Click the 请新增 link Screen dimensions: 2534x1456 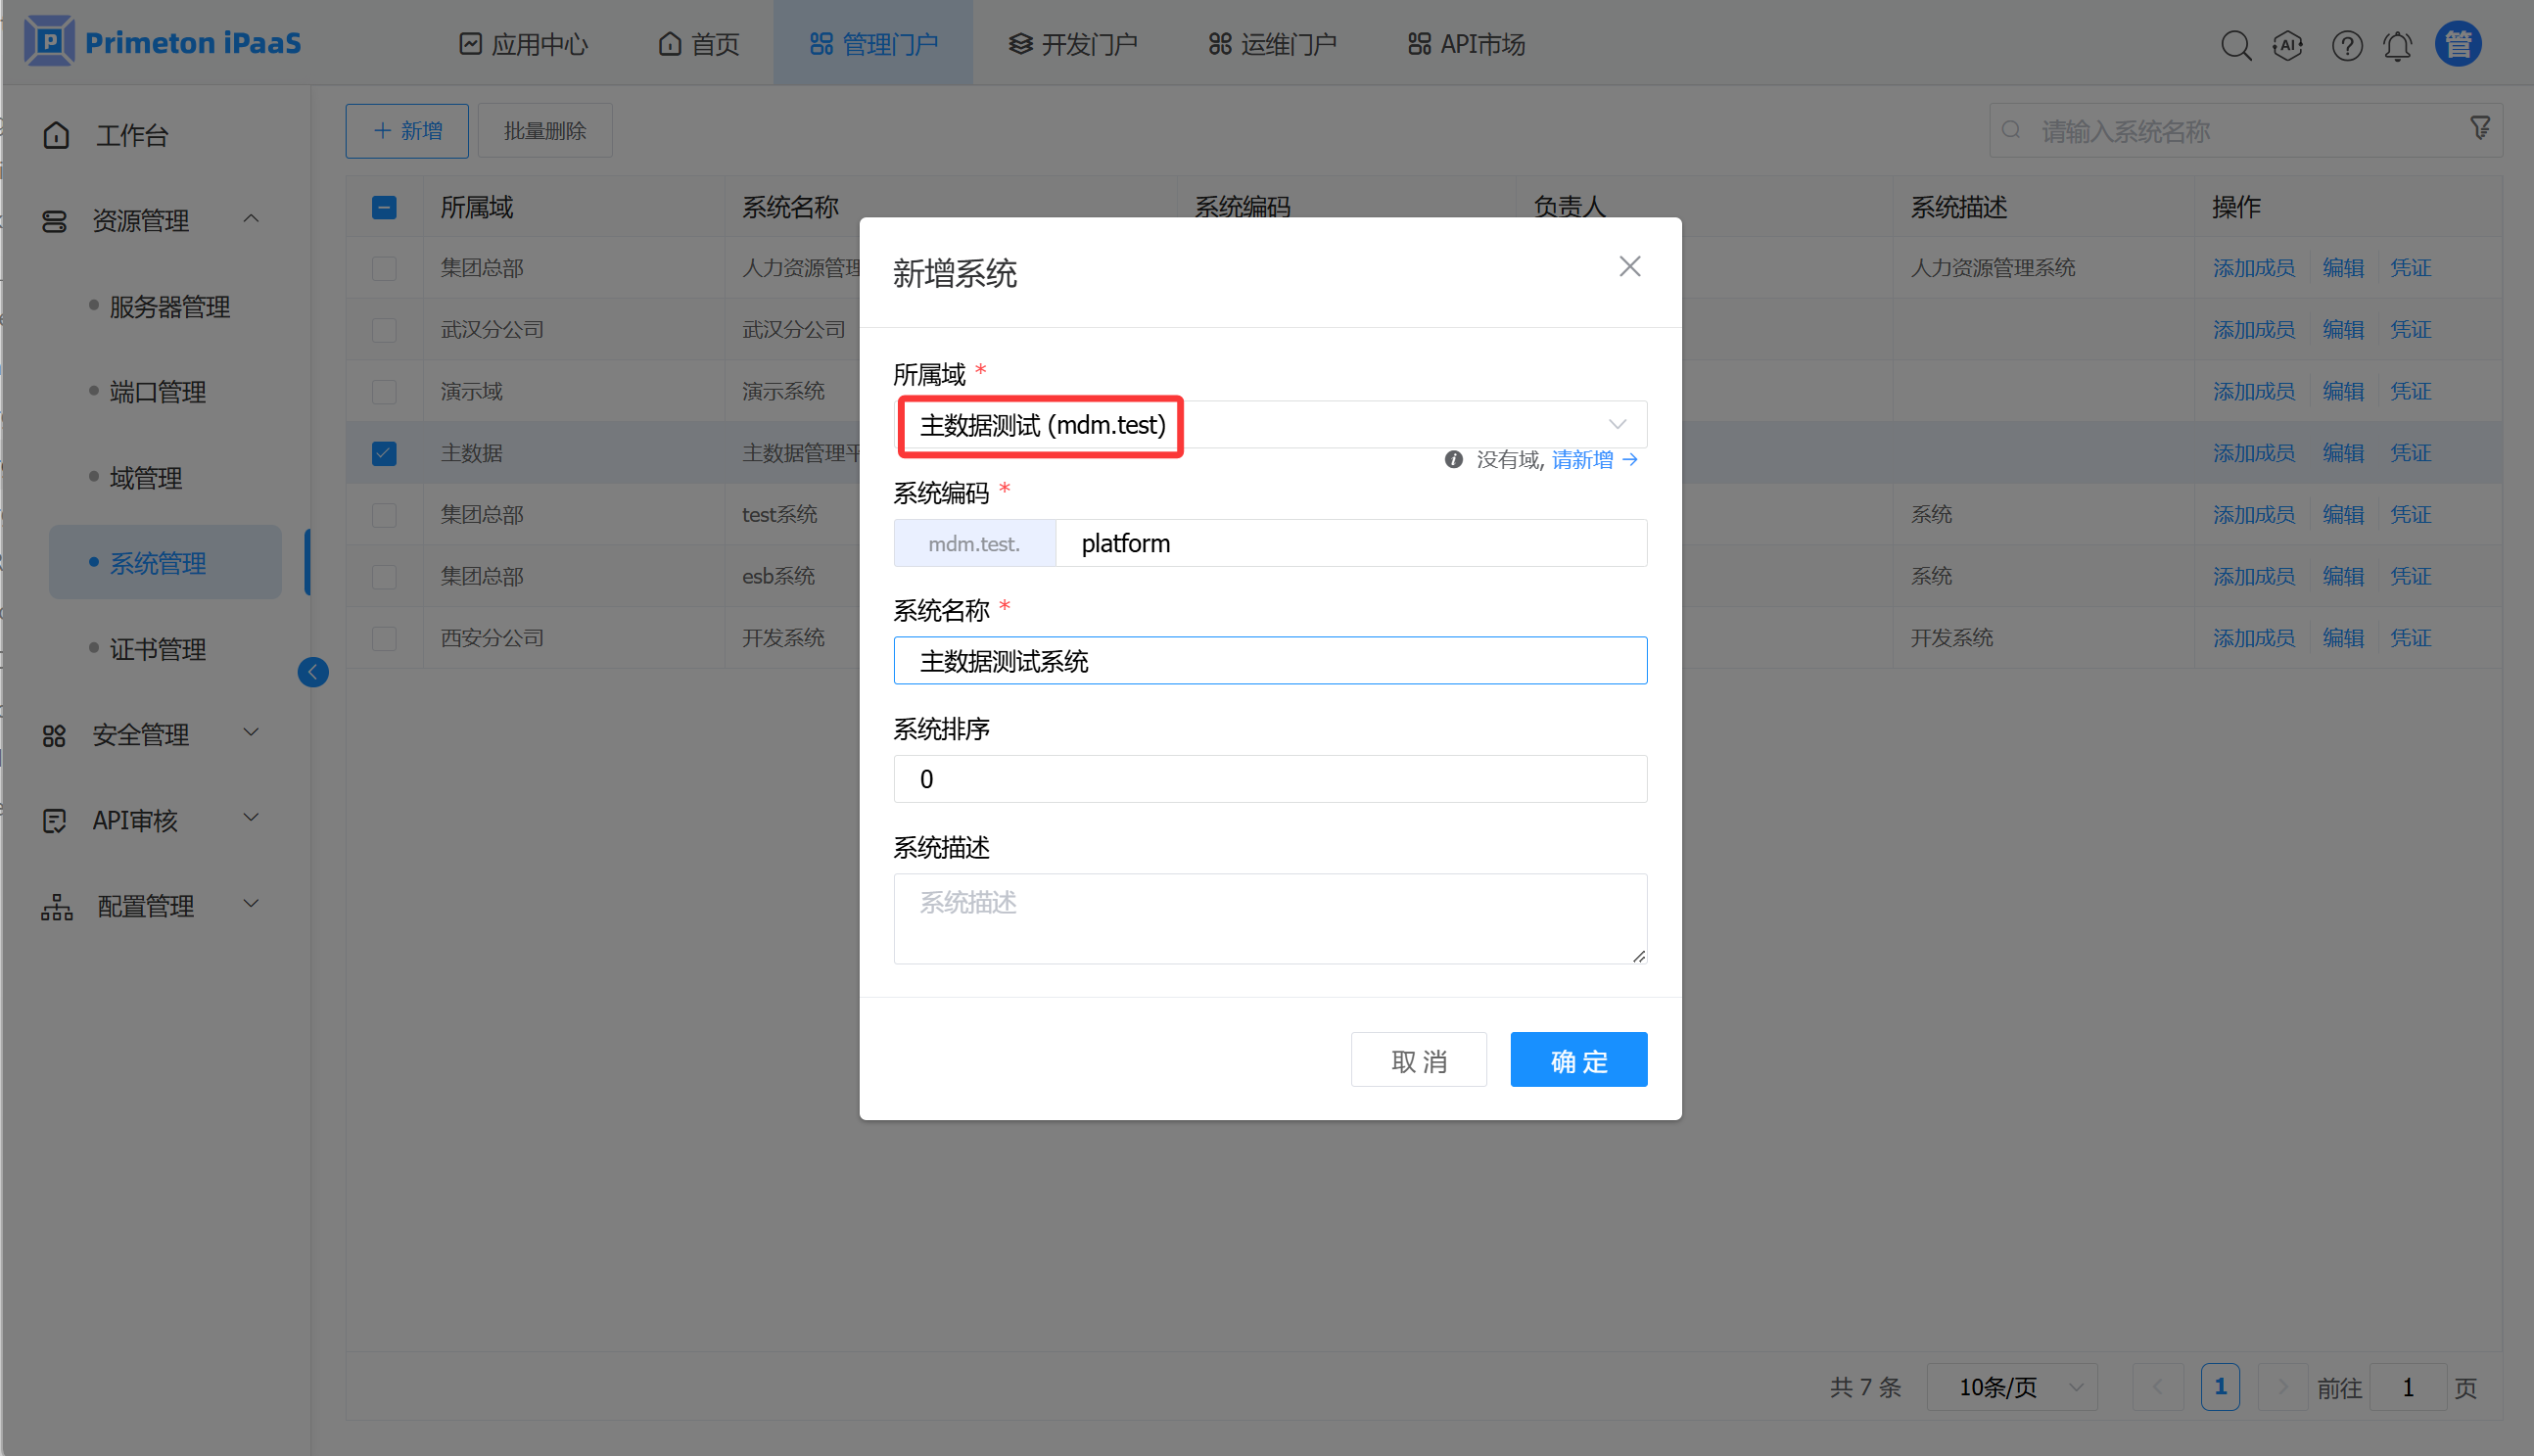[1583, 459]
